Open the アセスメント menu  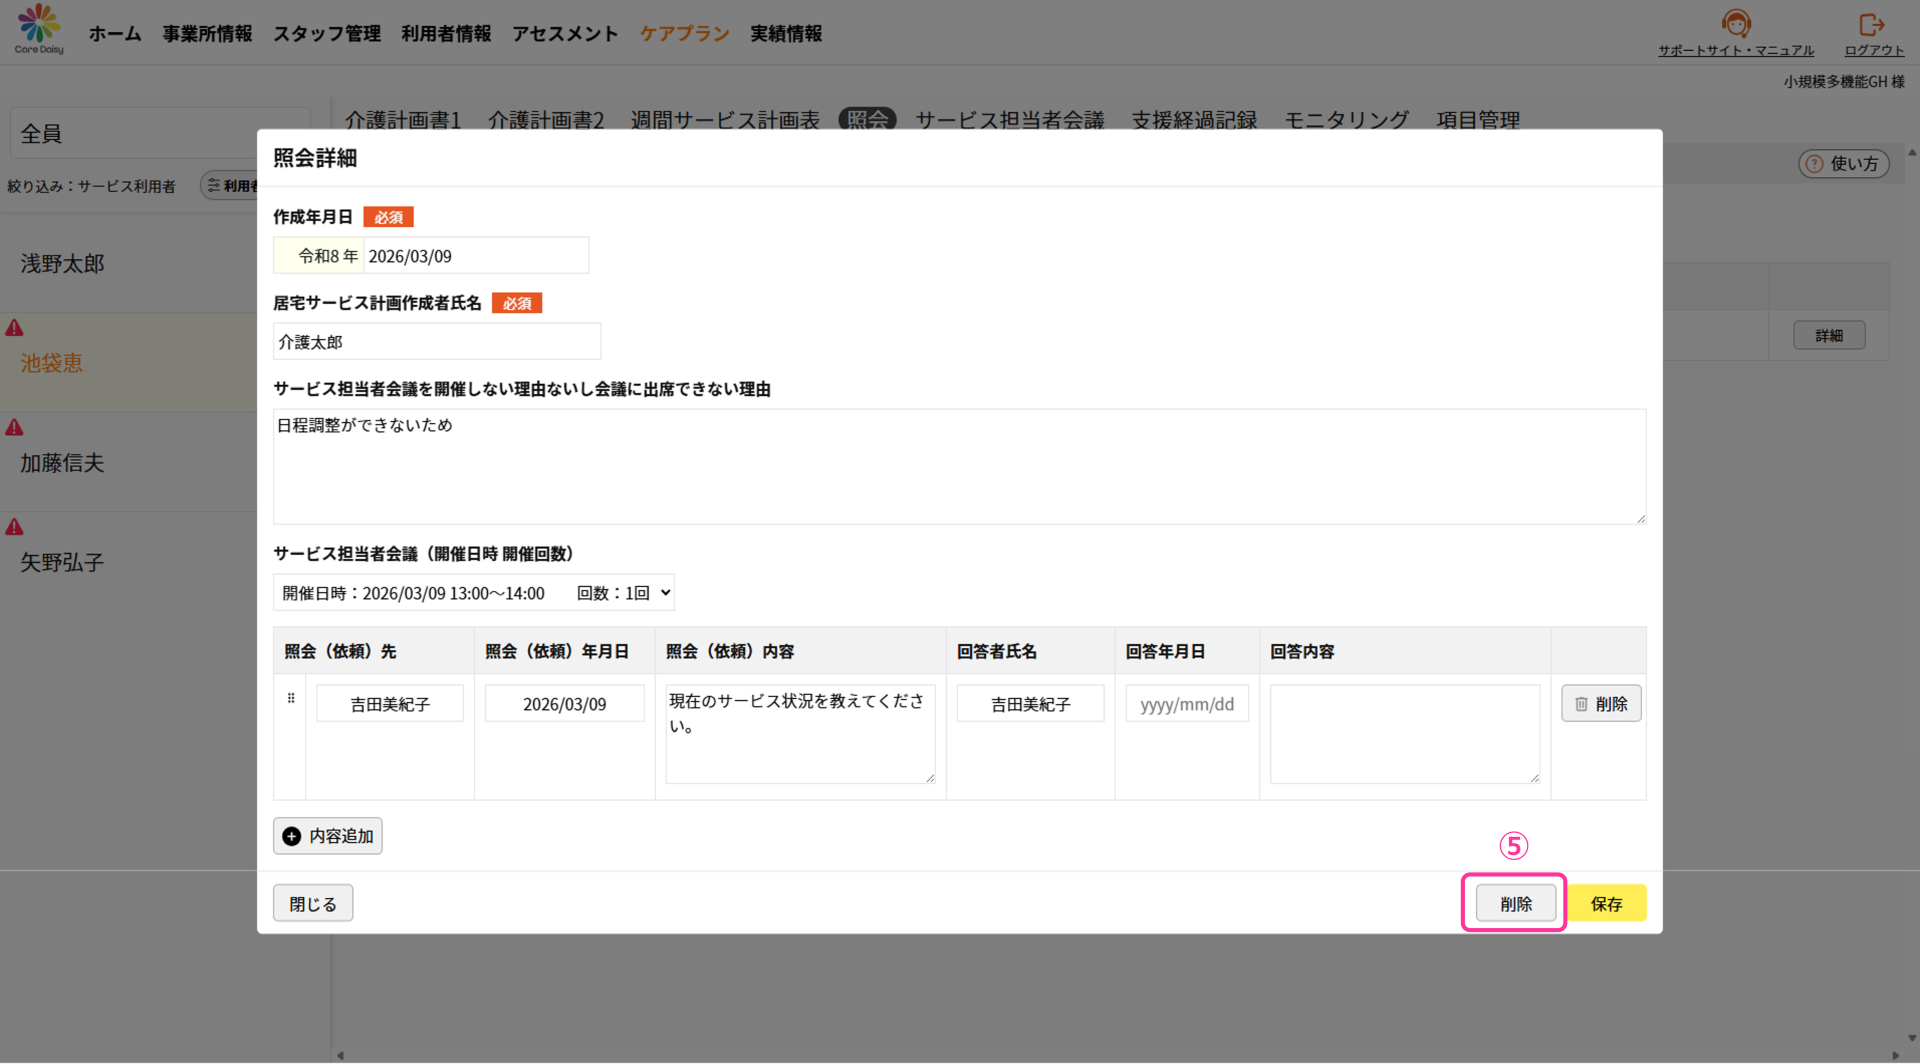click(x=565, y=34)
